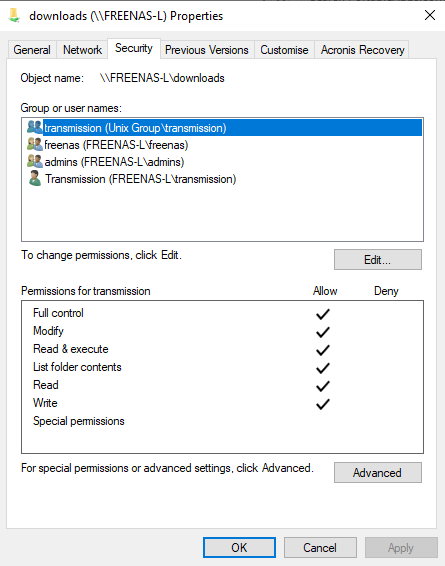This screenshot has width=445, height=566.
Task: Close the Properties dialog
Action: point(429,15)
